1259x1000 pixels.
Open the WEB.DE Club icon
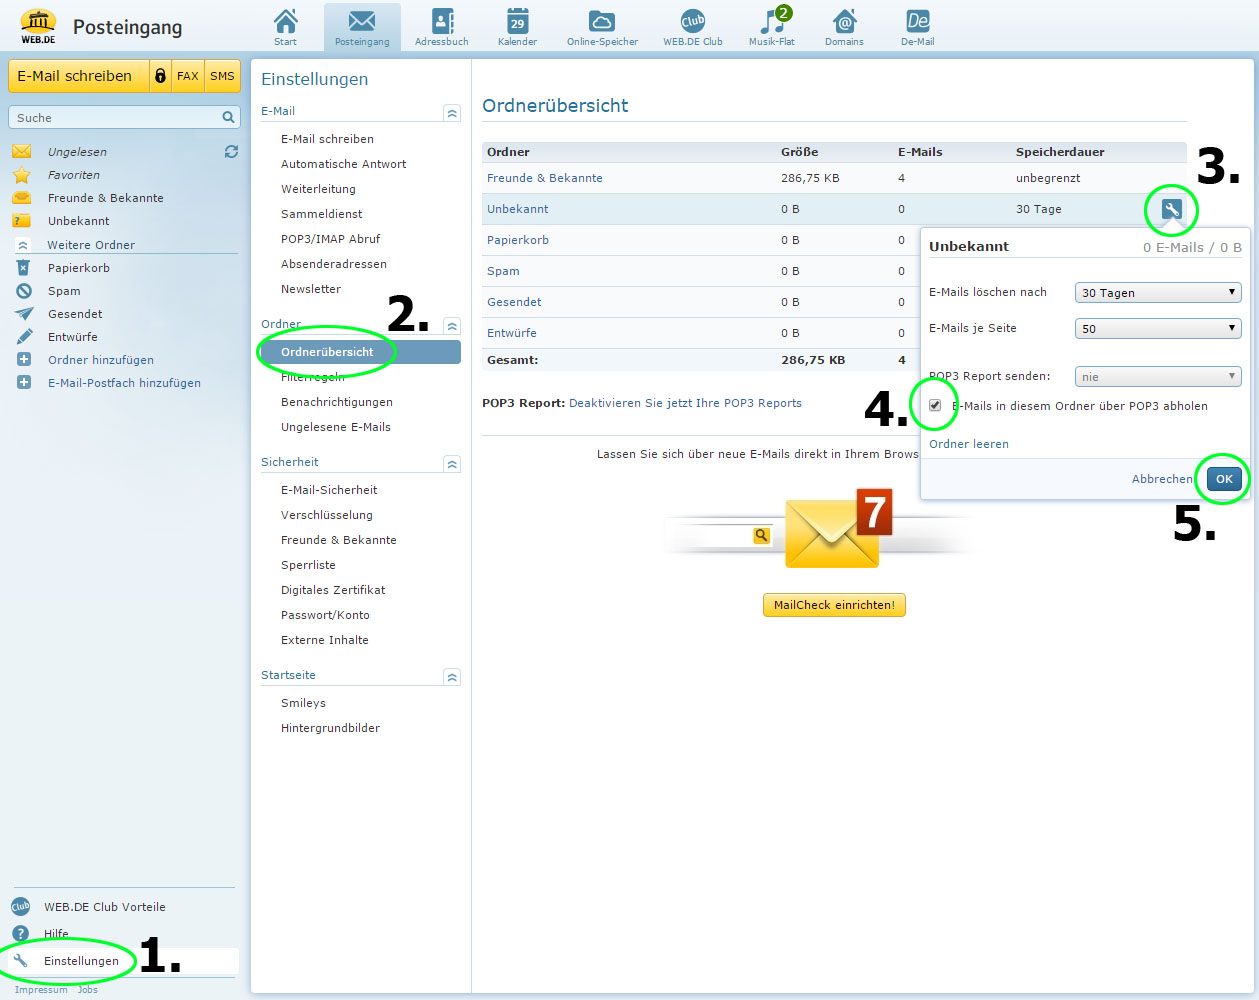click(x=692, y=21)
